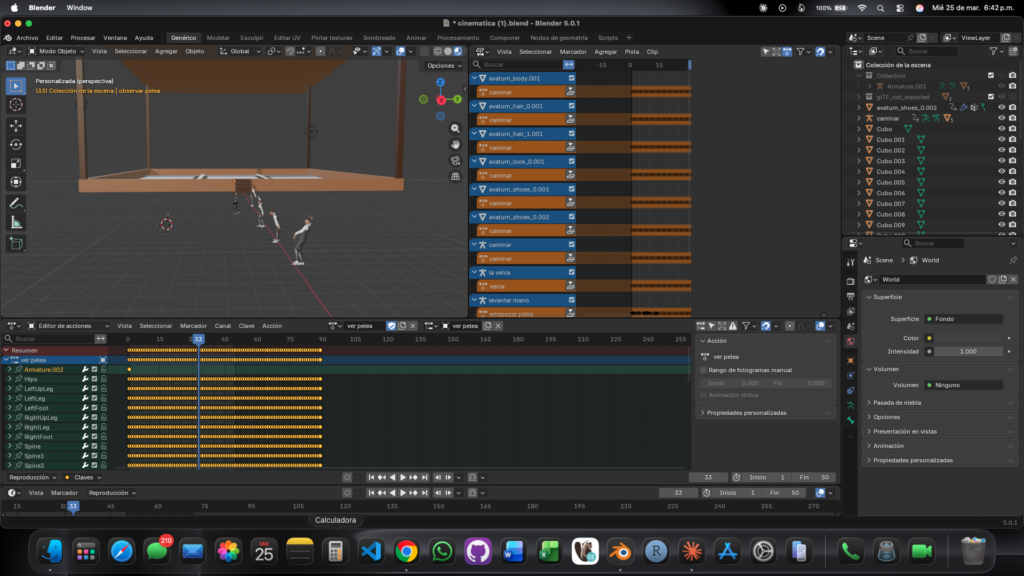Hide Cubo.003 with its eye icon
This screenshot has width=1024, height=576.
pyautogui.click(x=1001, y=161)
